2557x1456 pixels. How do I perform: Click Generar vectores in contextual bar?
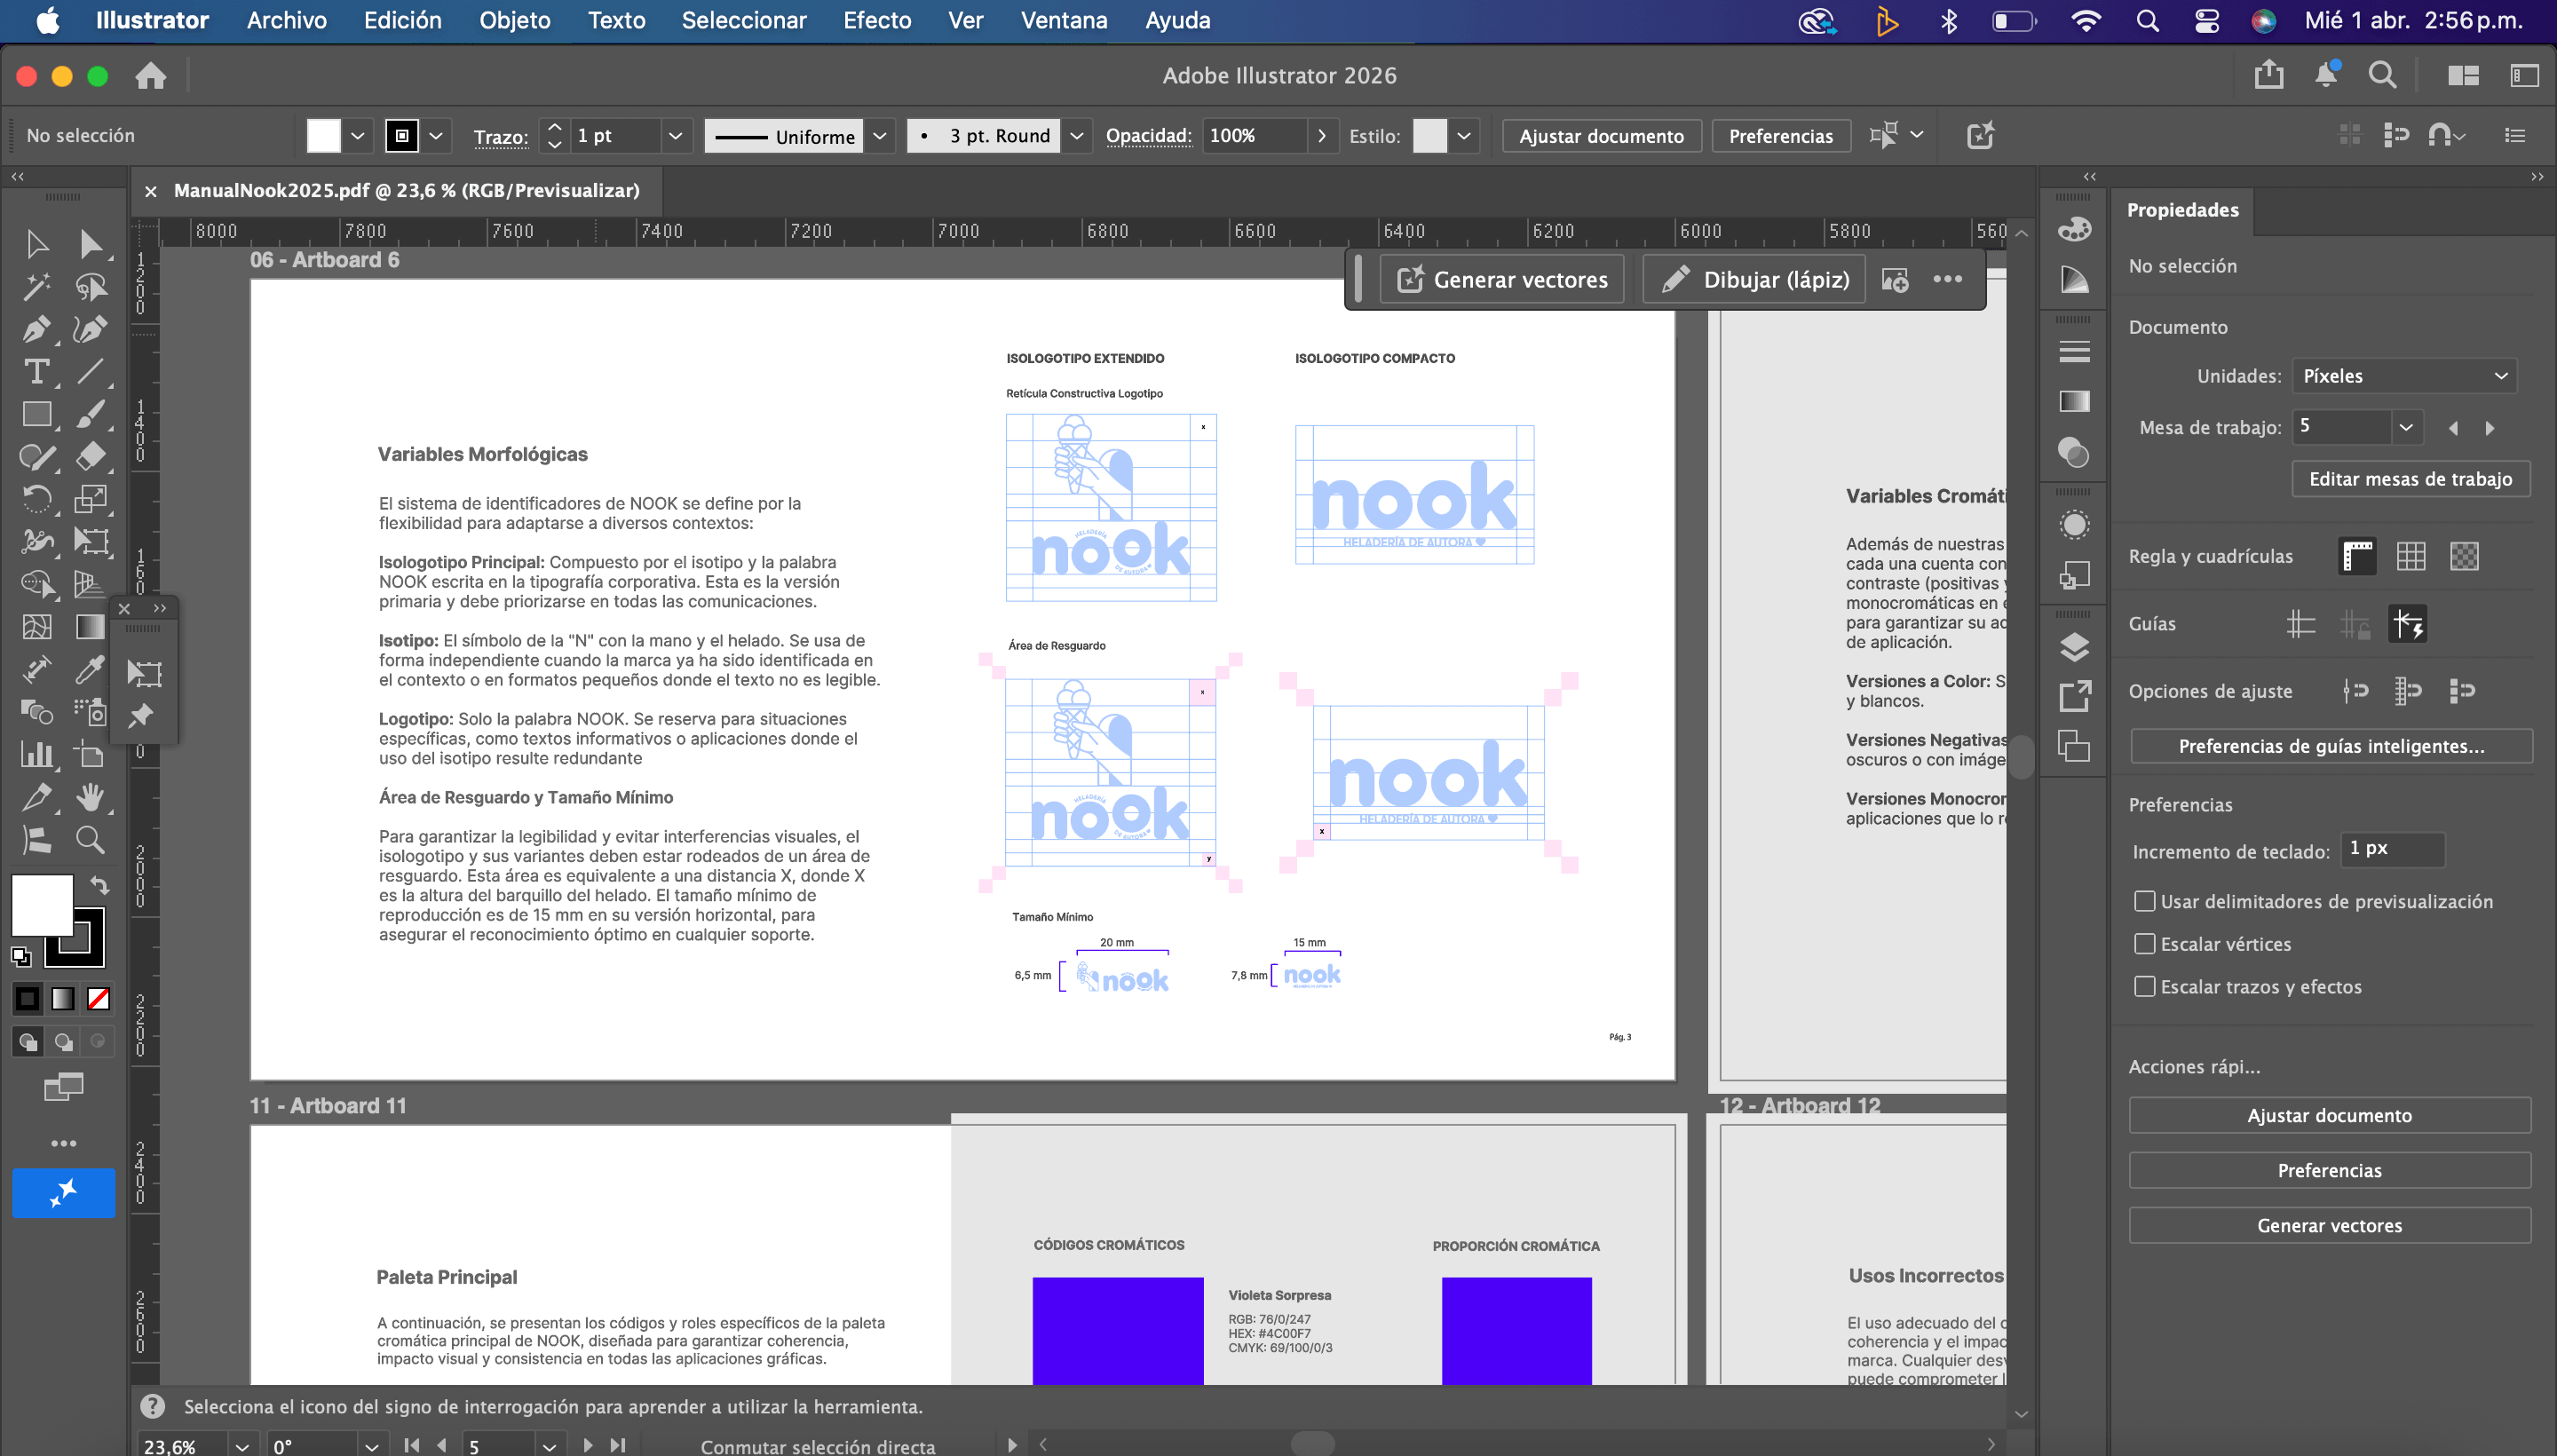tap(1502, 280)
